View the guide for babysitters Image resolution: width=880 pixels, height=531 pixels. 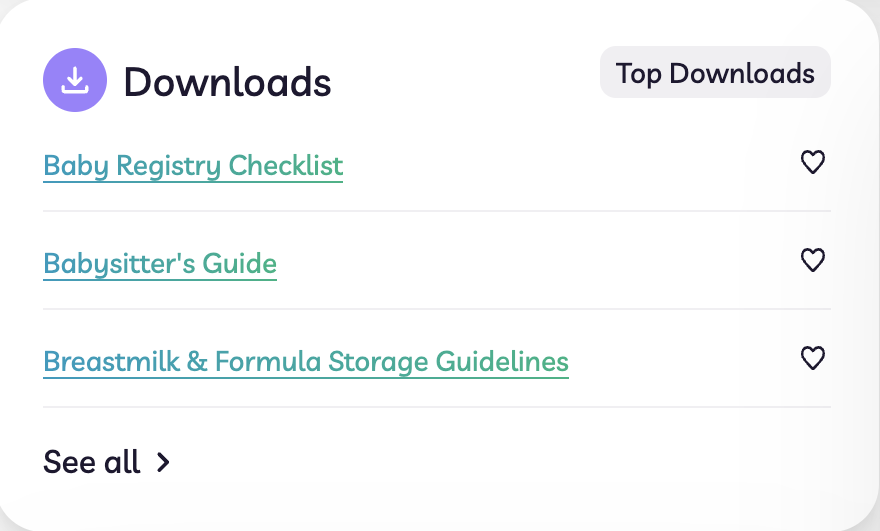point(160,264)
